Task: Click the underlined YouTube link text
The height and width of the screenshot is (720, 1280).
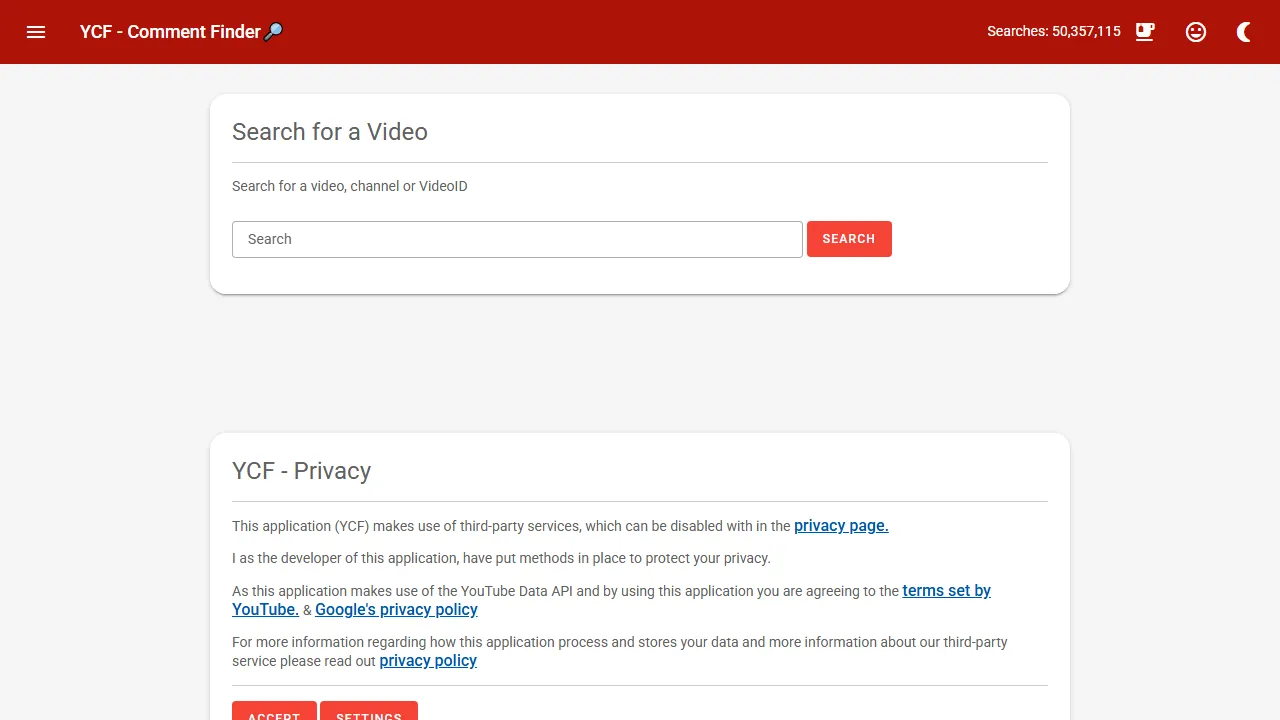Action: coord(264,609)
